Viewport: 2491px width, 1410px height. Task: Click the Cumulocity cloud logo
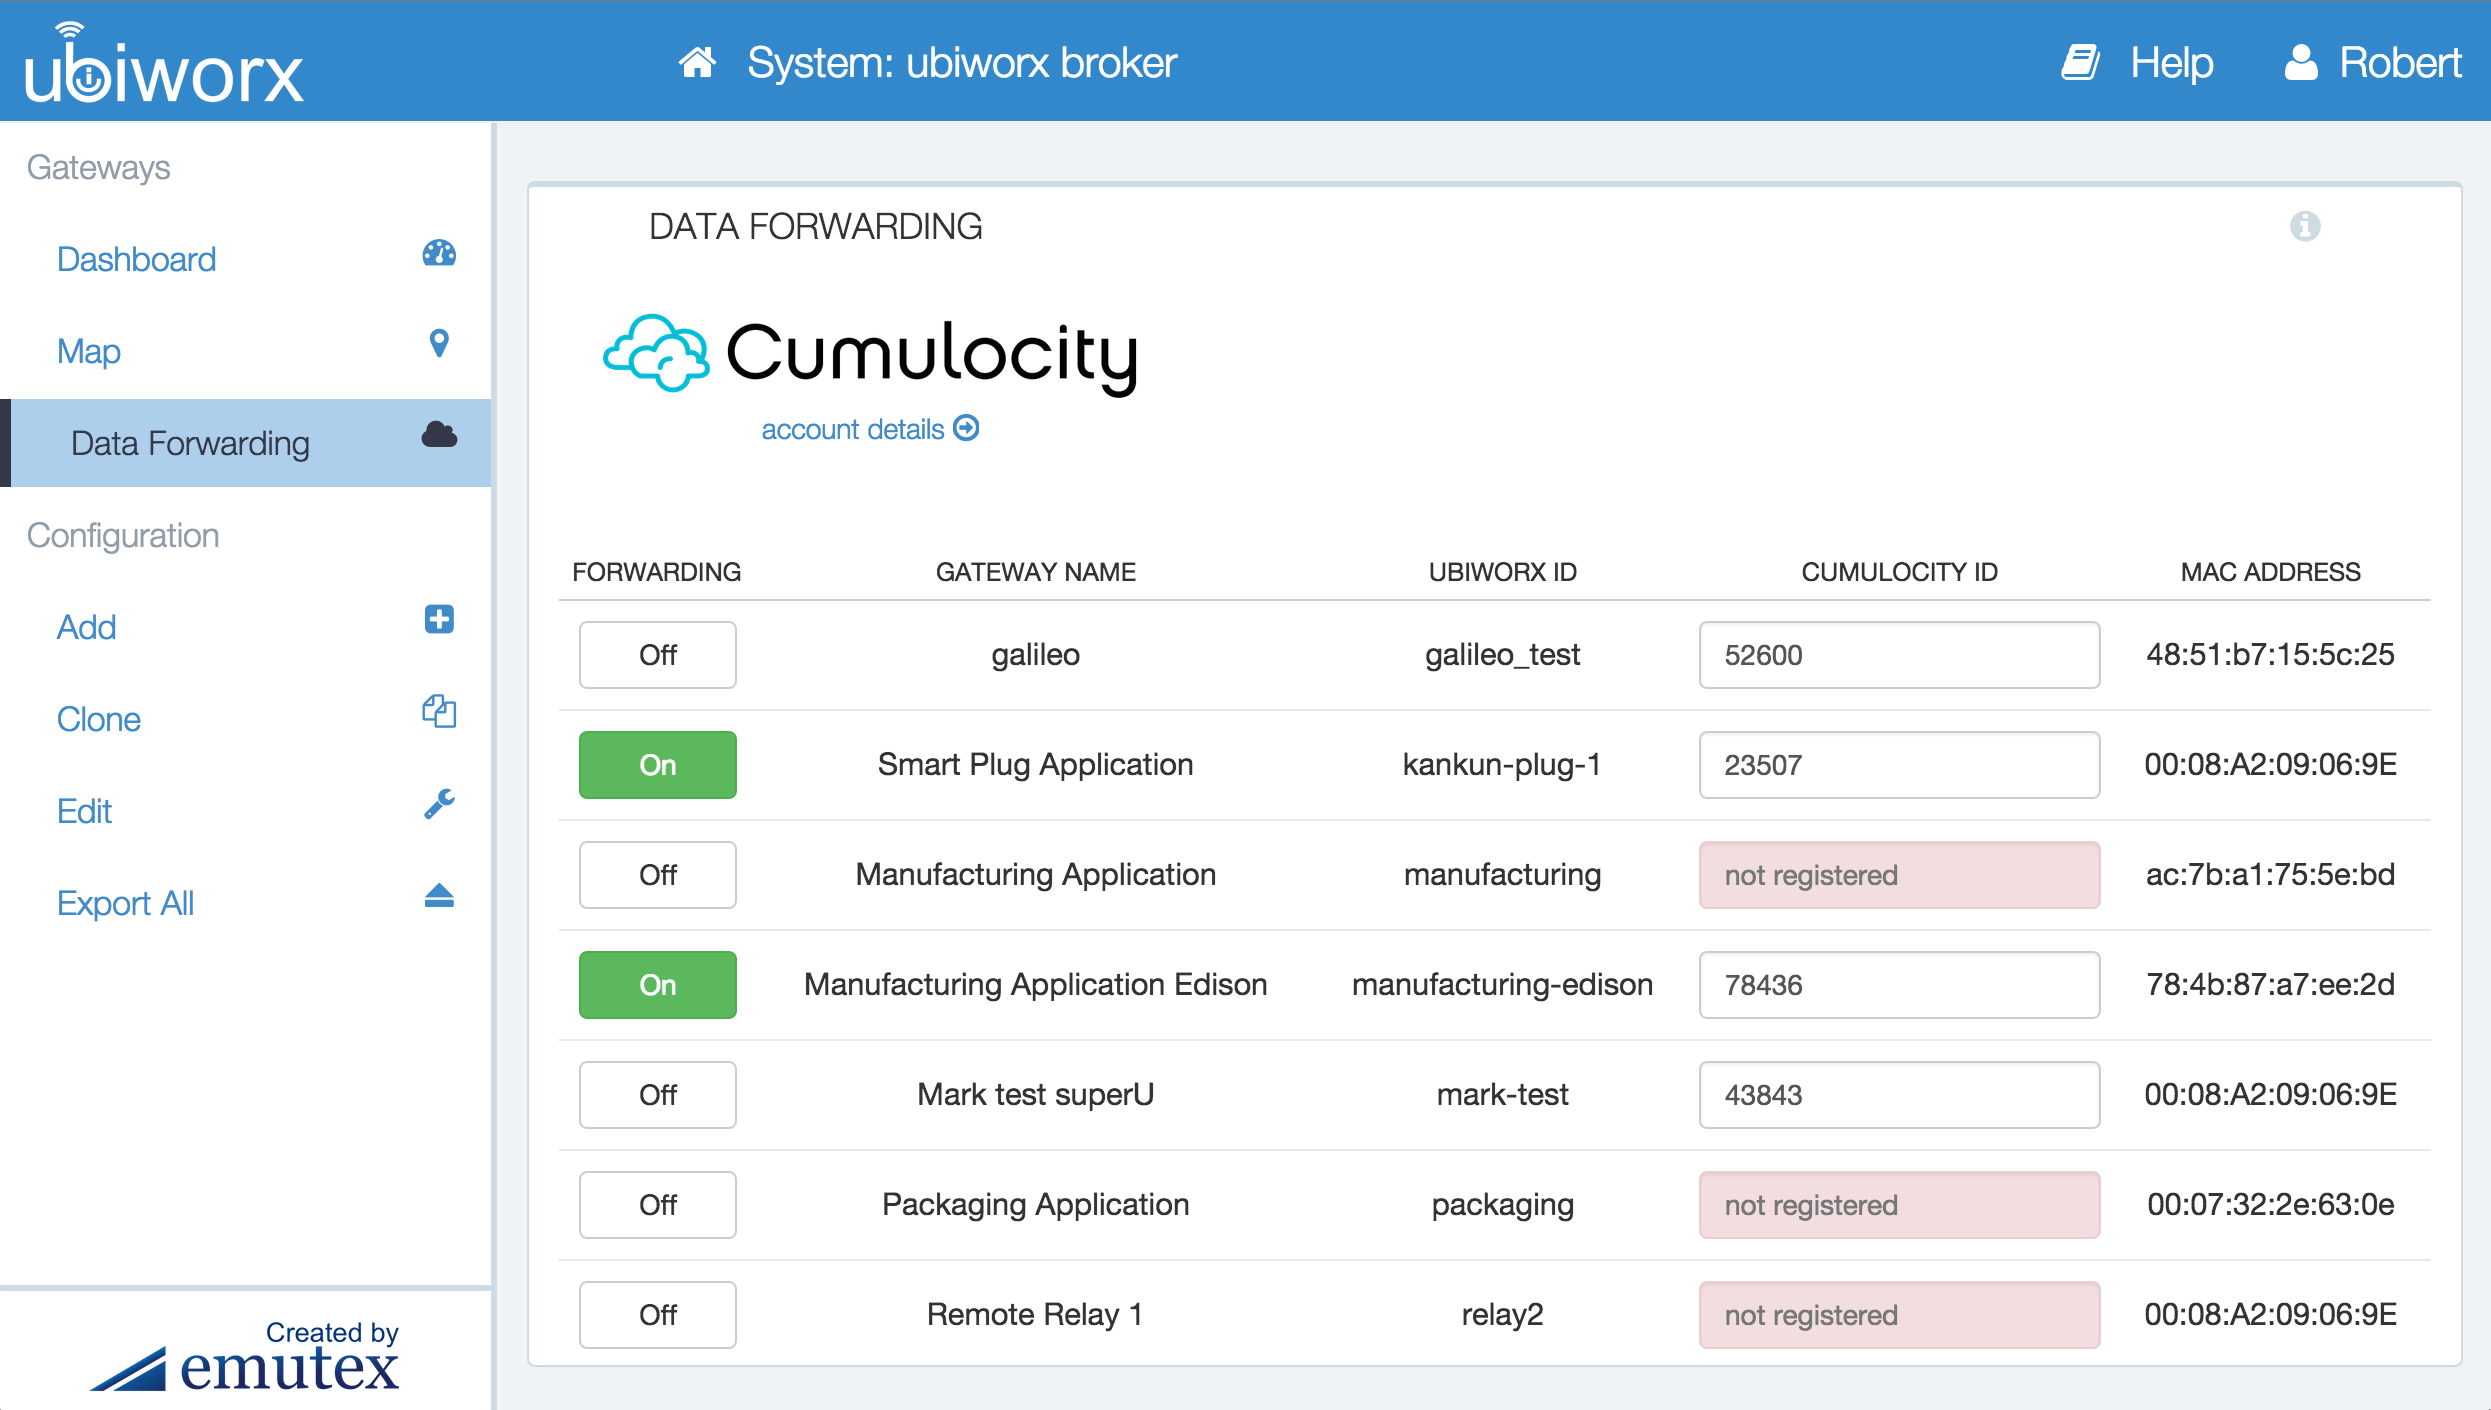(x=657, y=352)
